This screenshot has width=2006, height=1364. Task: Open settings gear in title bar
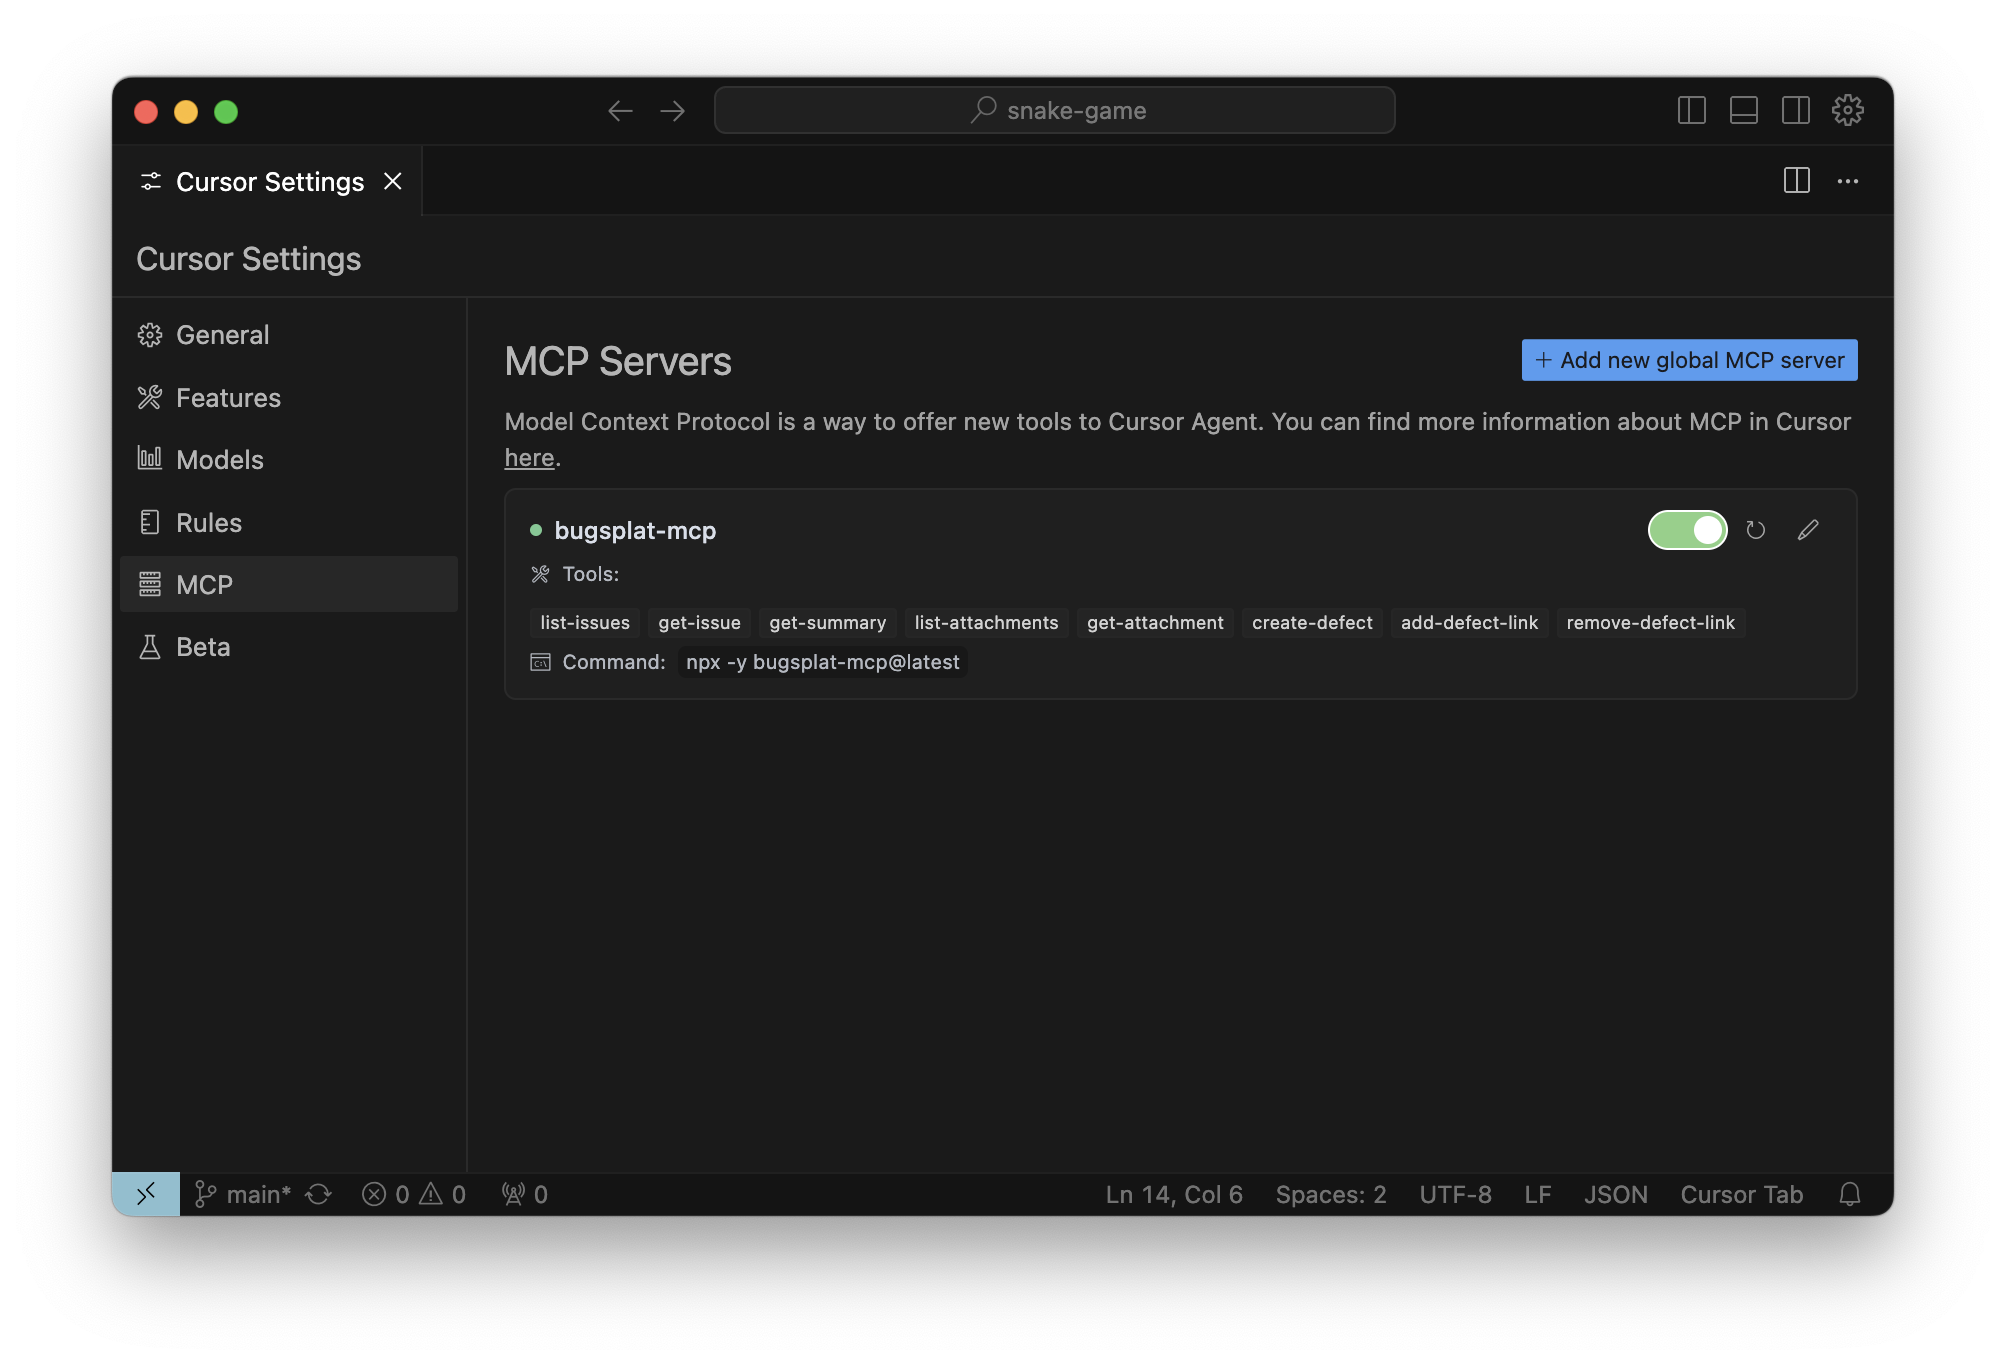(1847, 110)
